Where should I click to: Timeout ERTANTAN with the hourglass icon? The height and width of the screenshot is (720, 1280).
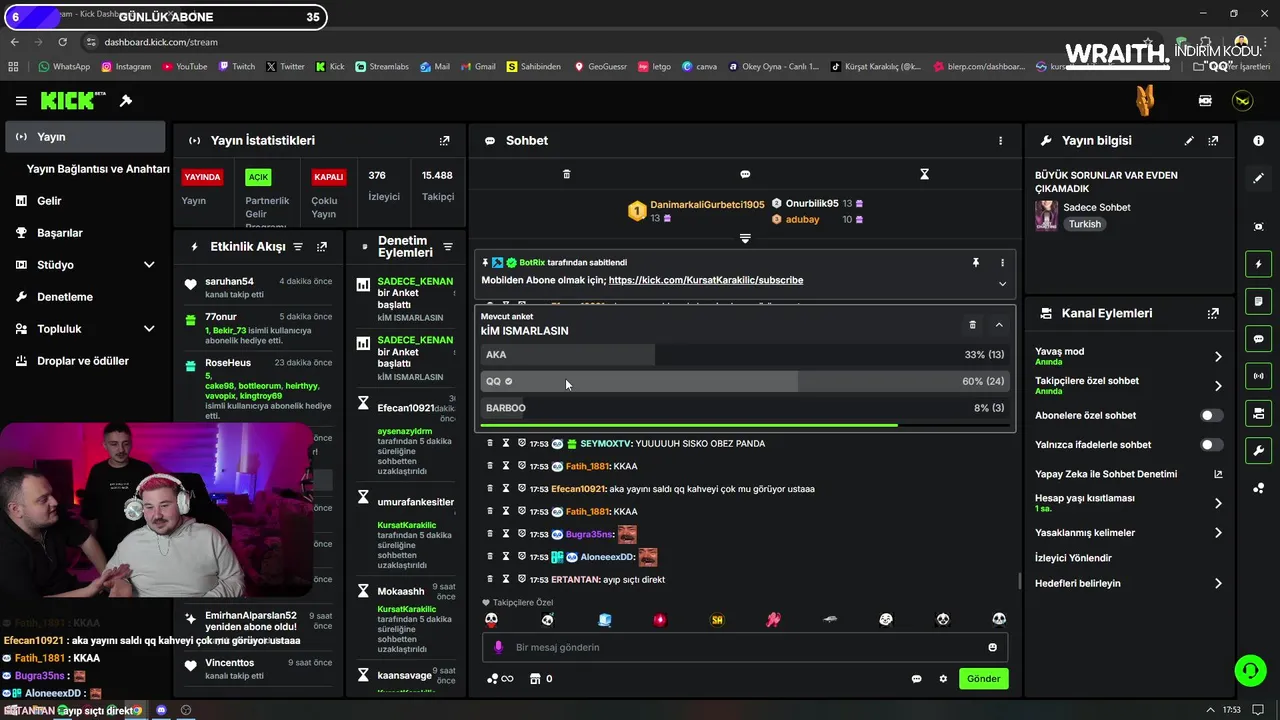click(x=506, y=579)
